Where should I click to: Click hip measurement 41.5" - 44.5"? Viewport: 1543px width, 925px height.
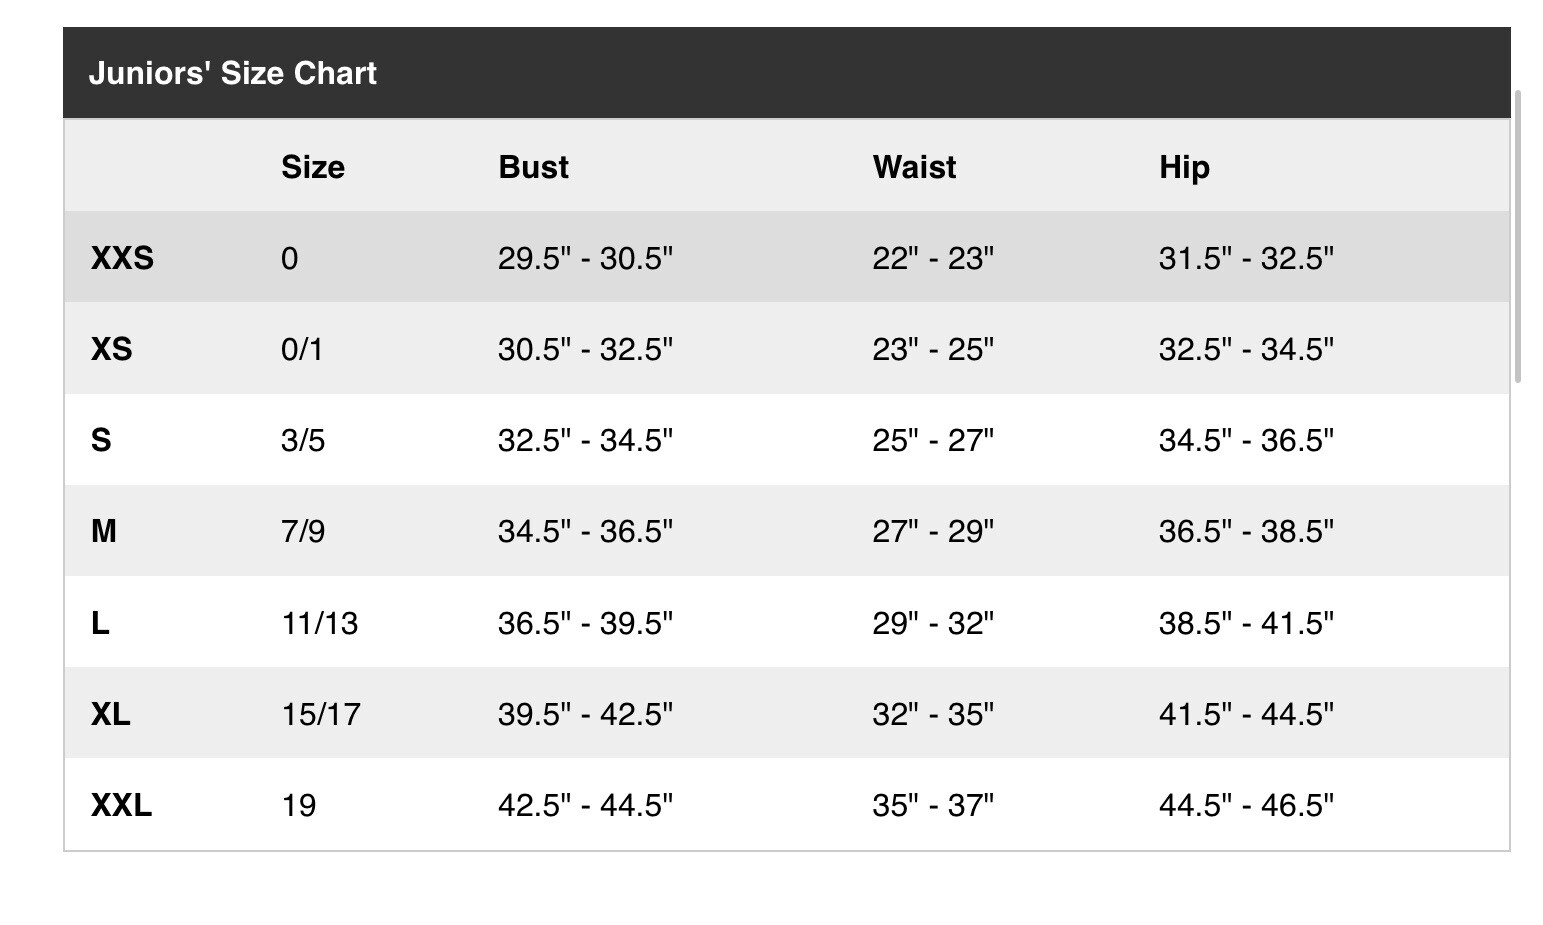pyautogui.click(x=1246, y=714)
